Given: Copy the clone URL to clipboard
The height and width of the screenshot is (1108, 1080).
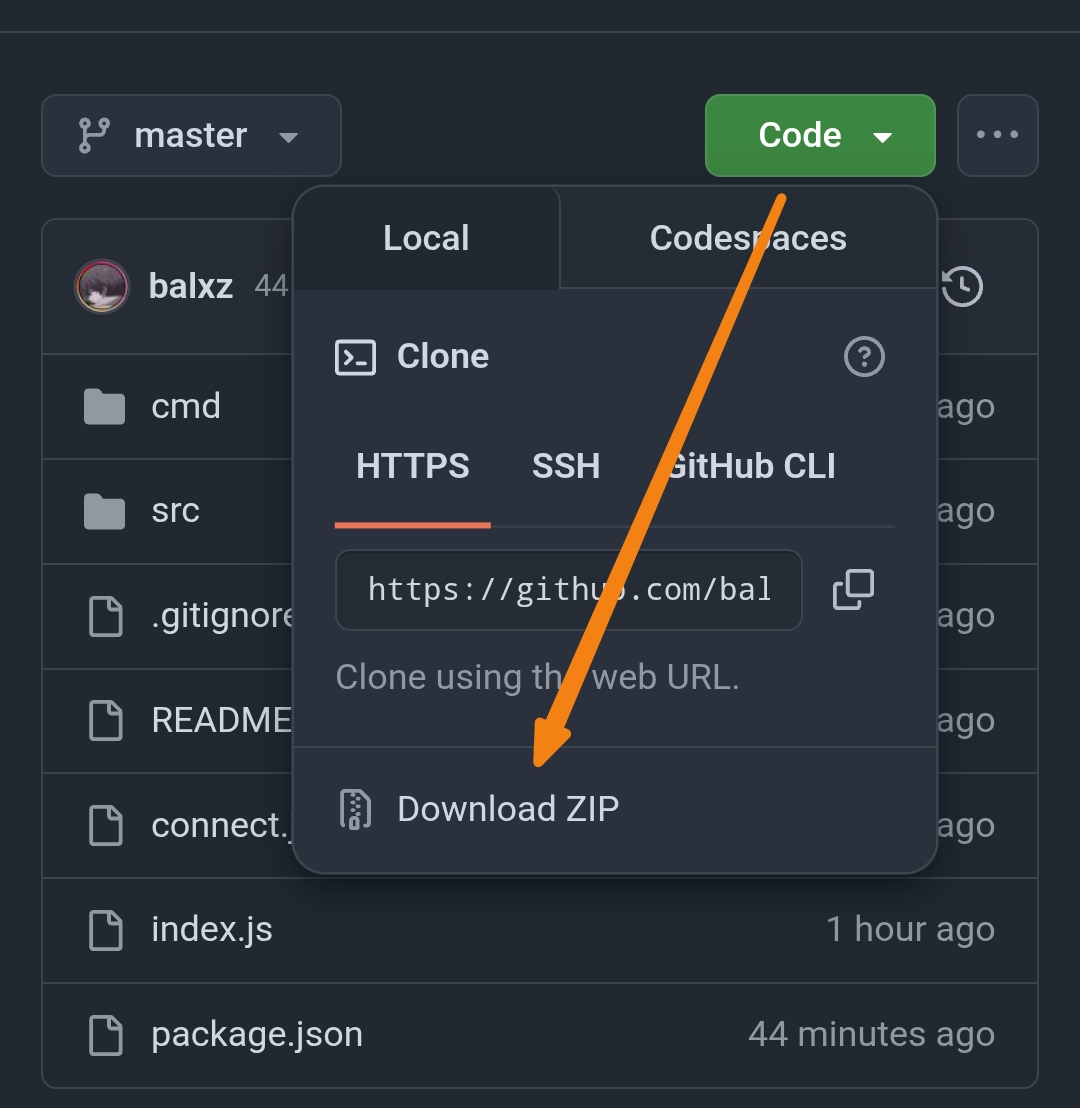Looking at the screenshot, I should click(x=853, y=590).
